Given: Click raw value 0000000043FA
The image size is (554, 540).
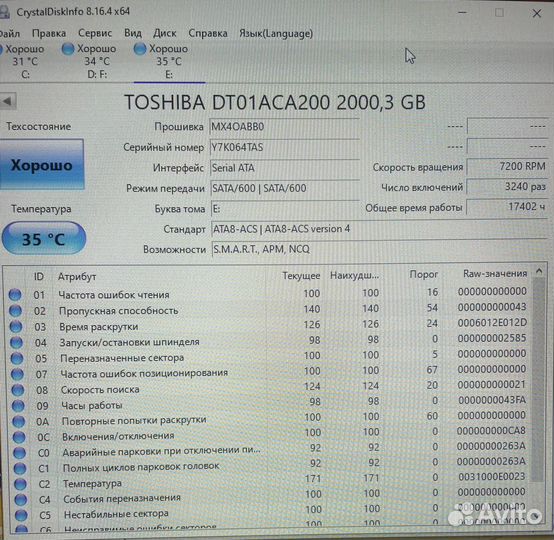Looking at the screenshot, I should [x=492, y=400].
